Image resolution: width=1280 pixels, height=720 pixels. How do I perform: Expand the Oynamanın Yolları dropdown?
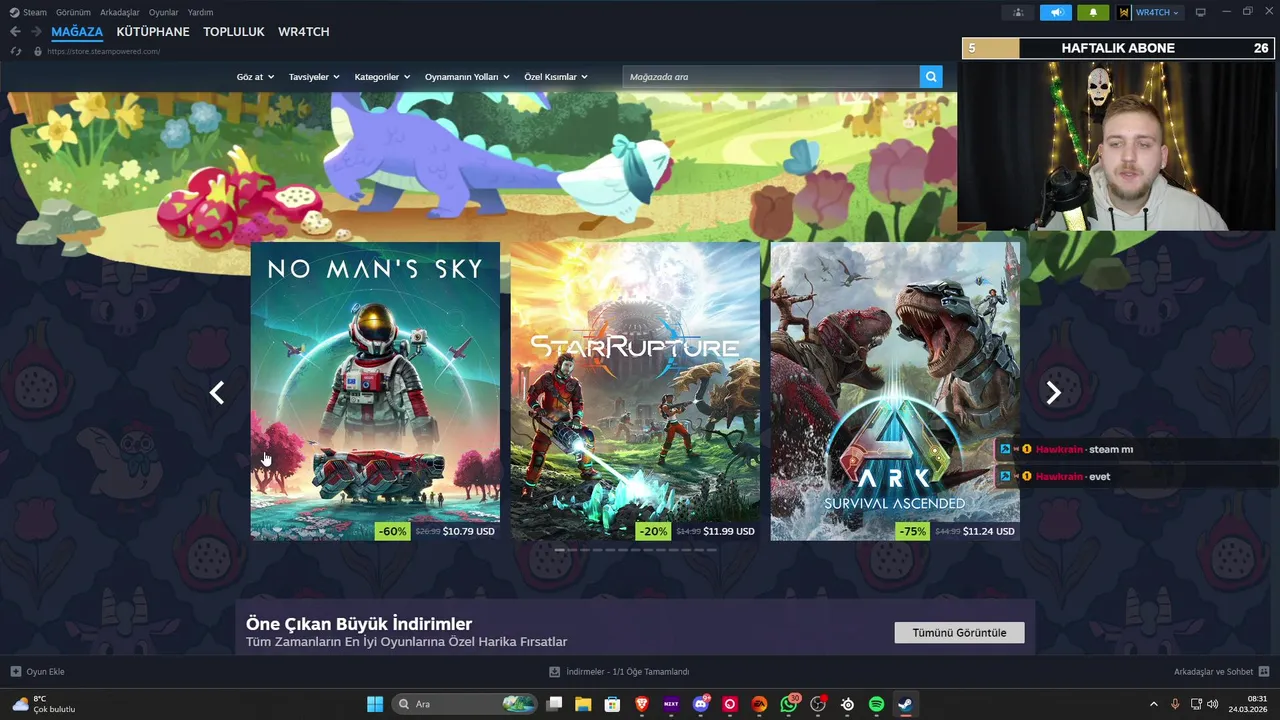pos(467,77)
